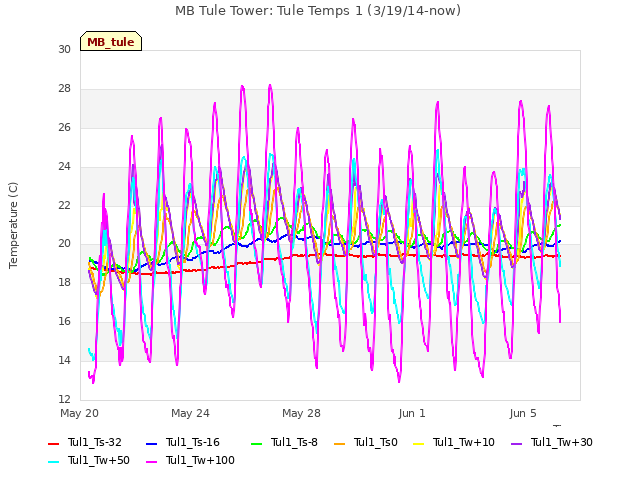Image resolution: width=640 pixels, height=480 pixels.
Task: Click the magenta Tul1_Tw+100 legend swatch
Action: pyautogui.click(x=151, y=462)
